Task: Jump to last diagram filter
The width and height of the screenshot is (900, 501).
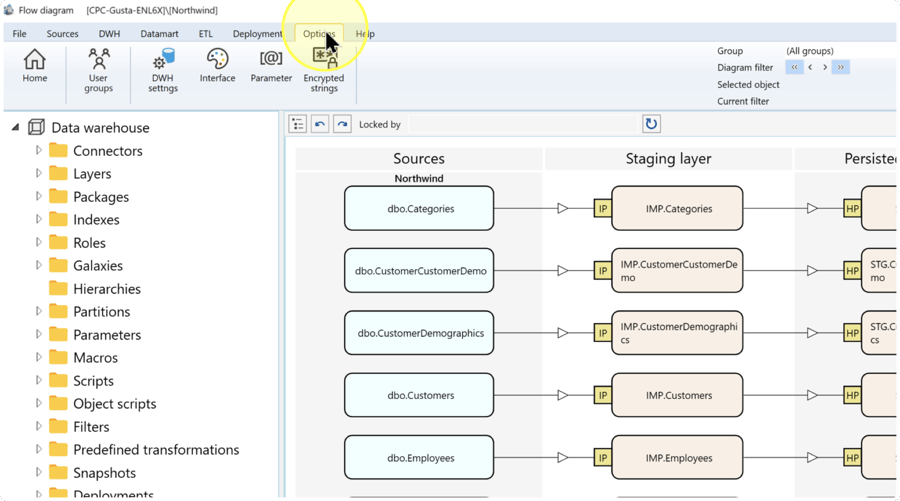Action: 840,67
